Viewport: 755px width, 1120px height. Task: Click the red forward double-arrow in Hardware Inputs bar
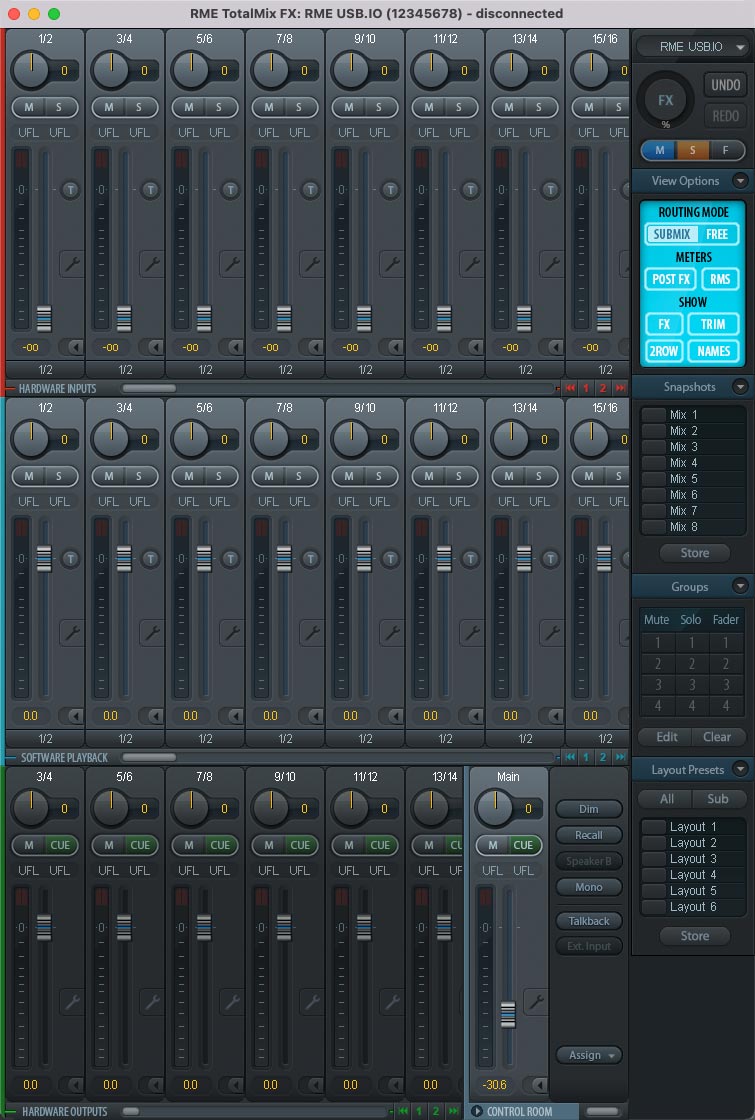point(620,388)
